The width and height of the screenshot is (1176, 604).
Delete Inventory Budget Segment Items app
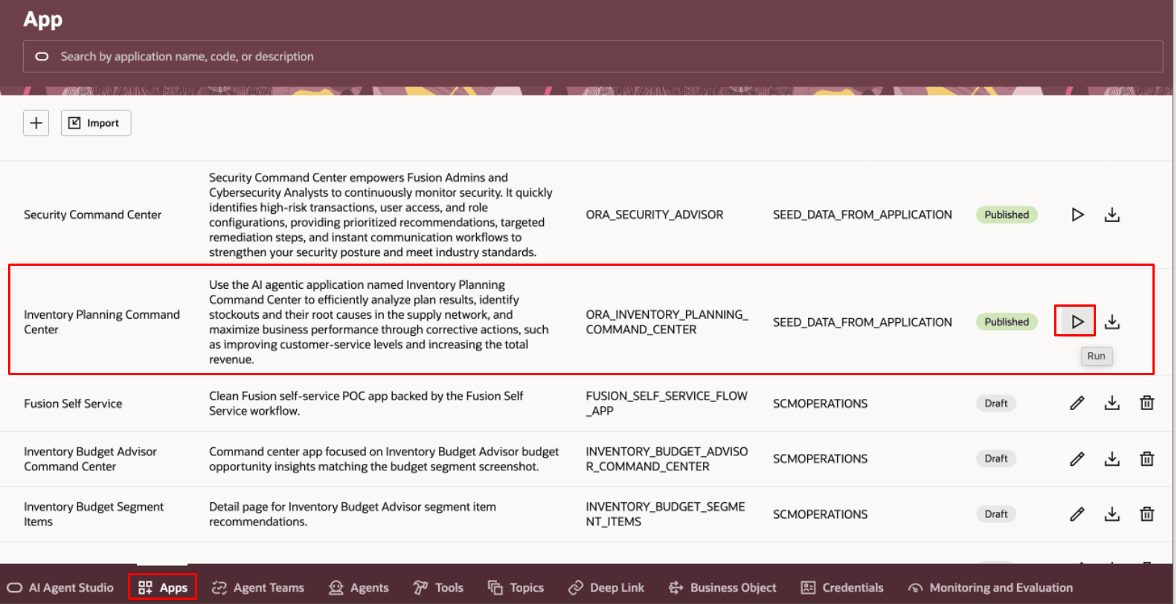(1147, 514)
